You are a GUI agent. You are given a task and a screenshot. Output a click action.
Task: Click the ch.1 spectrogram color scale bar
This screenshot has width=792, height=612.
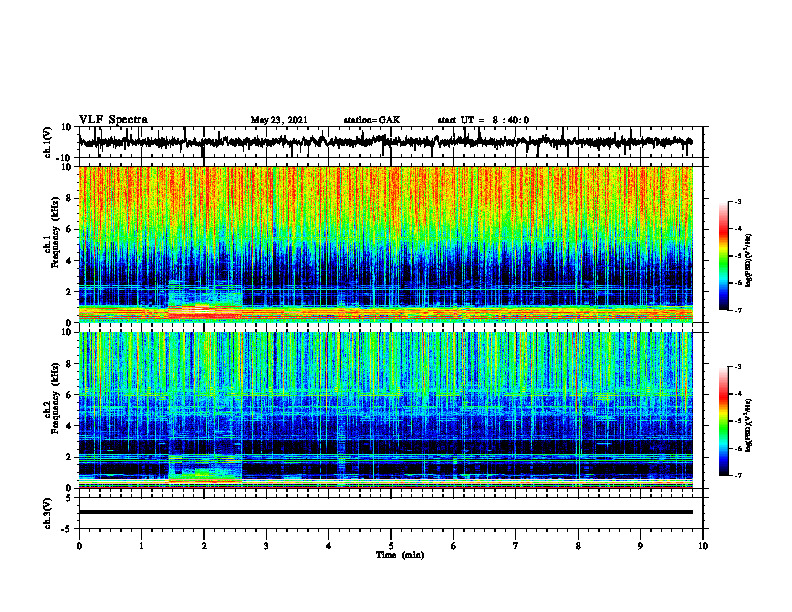pos(723,256)
